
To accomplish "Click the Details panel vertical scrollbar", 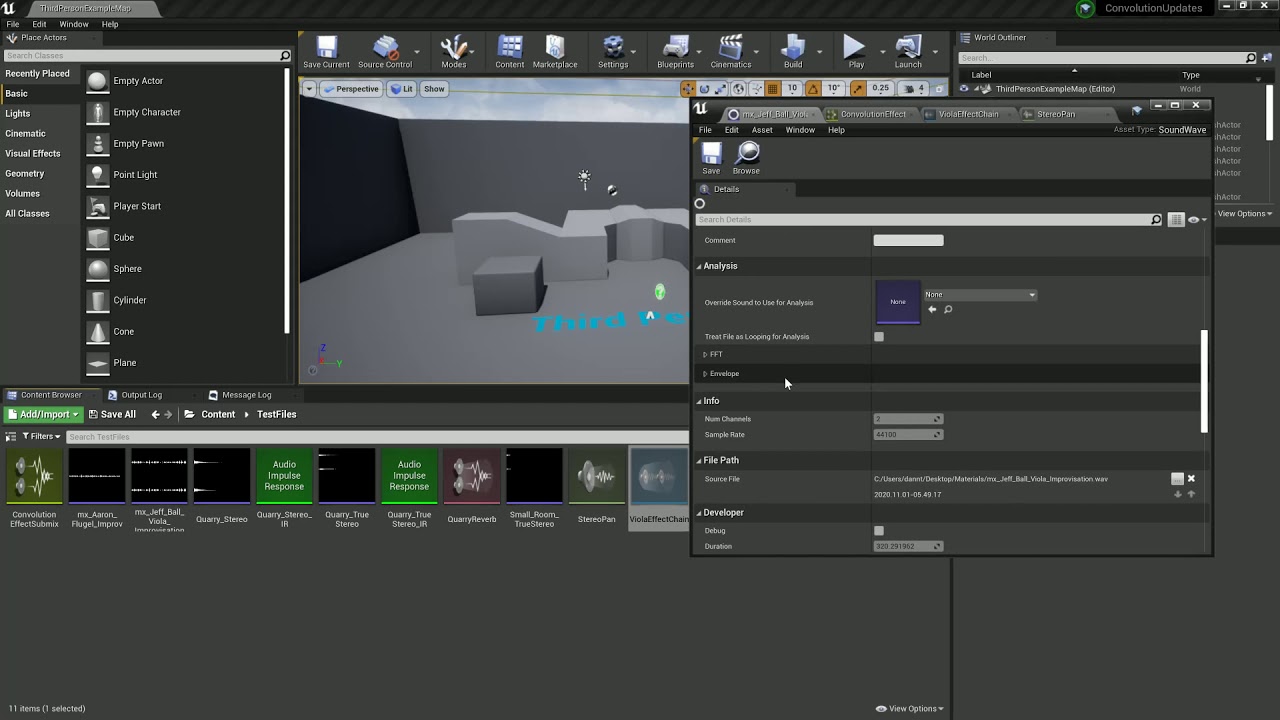I will (1204, 381).
